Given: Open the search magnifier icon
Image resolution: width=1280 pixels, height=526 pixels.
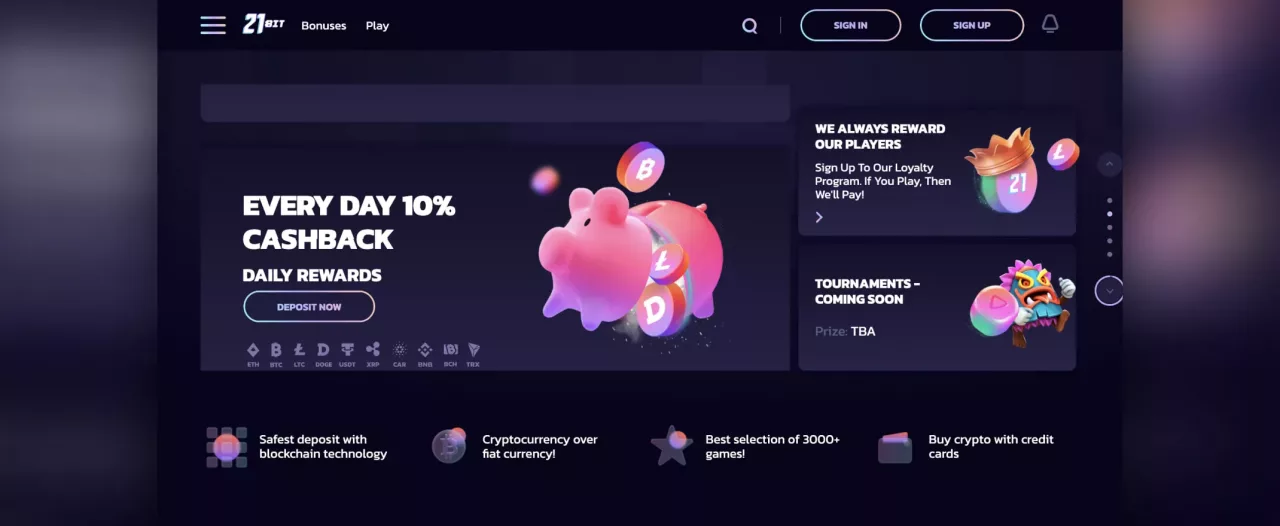Looking at the screenshot, I should click(749, 26).
